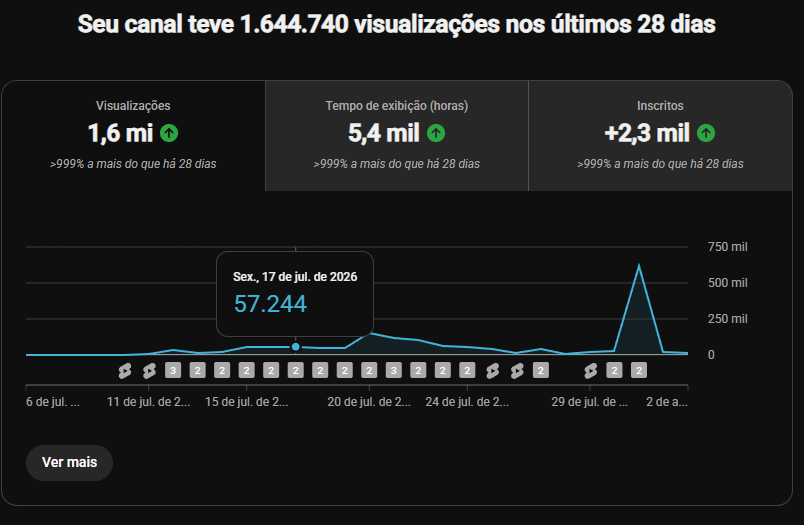
Task: Click the leftmost Shorts icon marker under the chart
Action: click(125, 371)
